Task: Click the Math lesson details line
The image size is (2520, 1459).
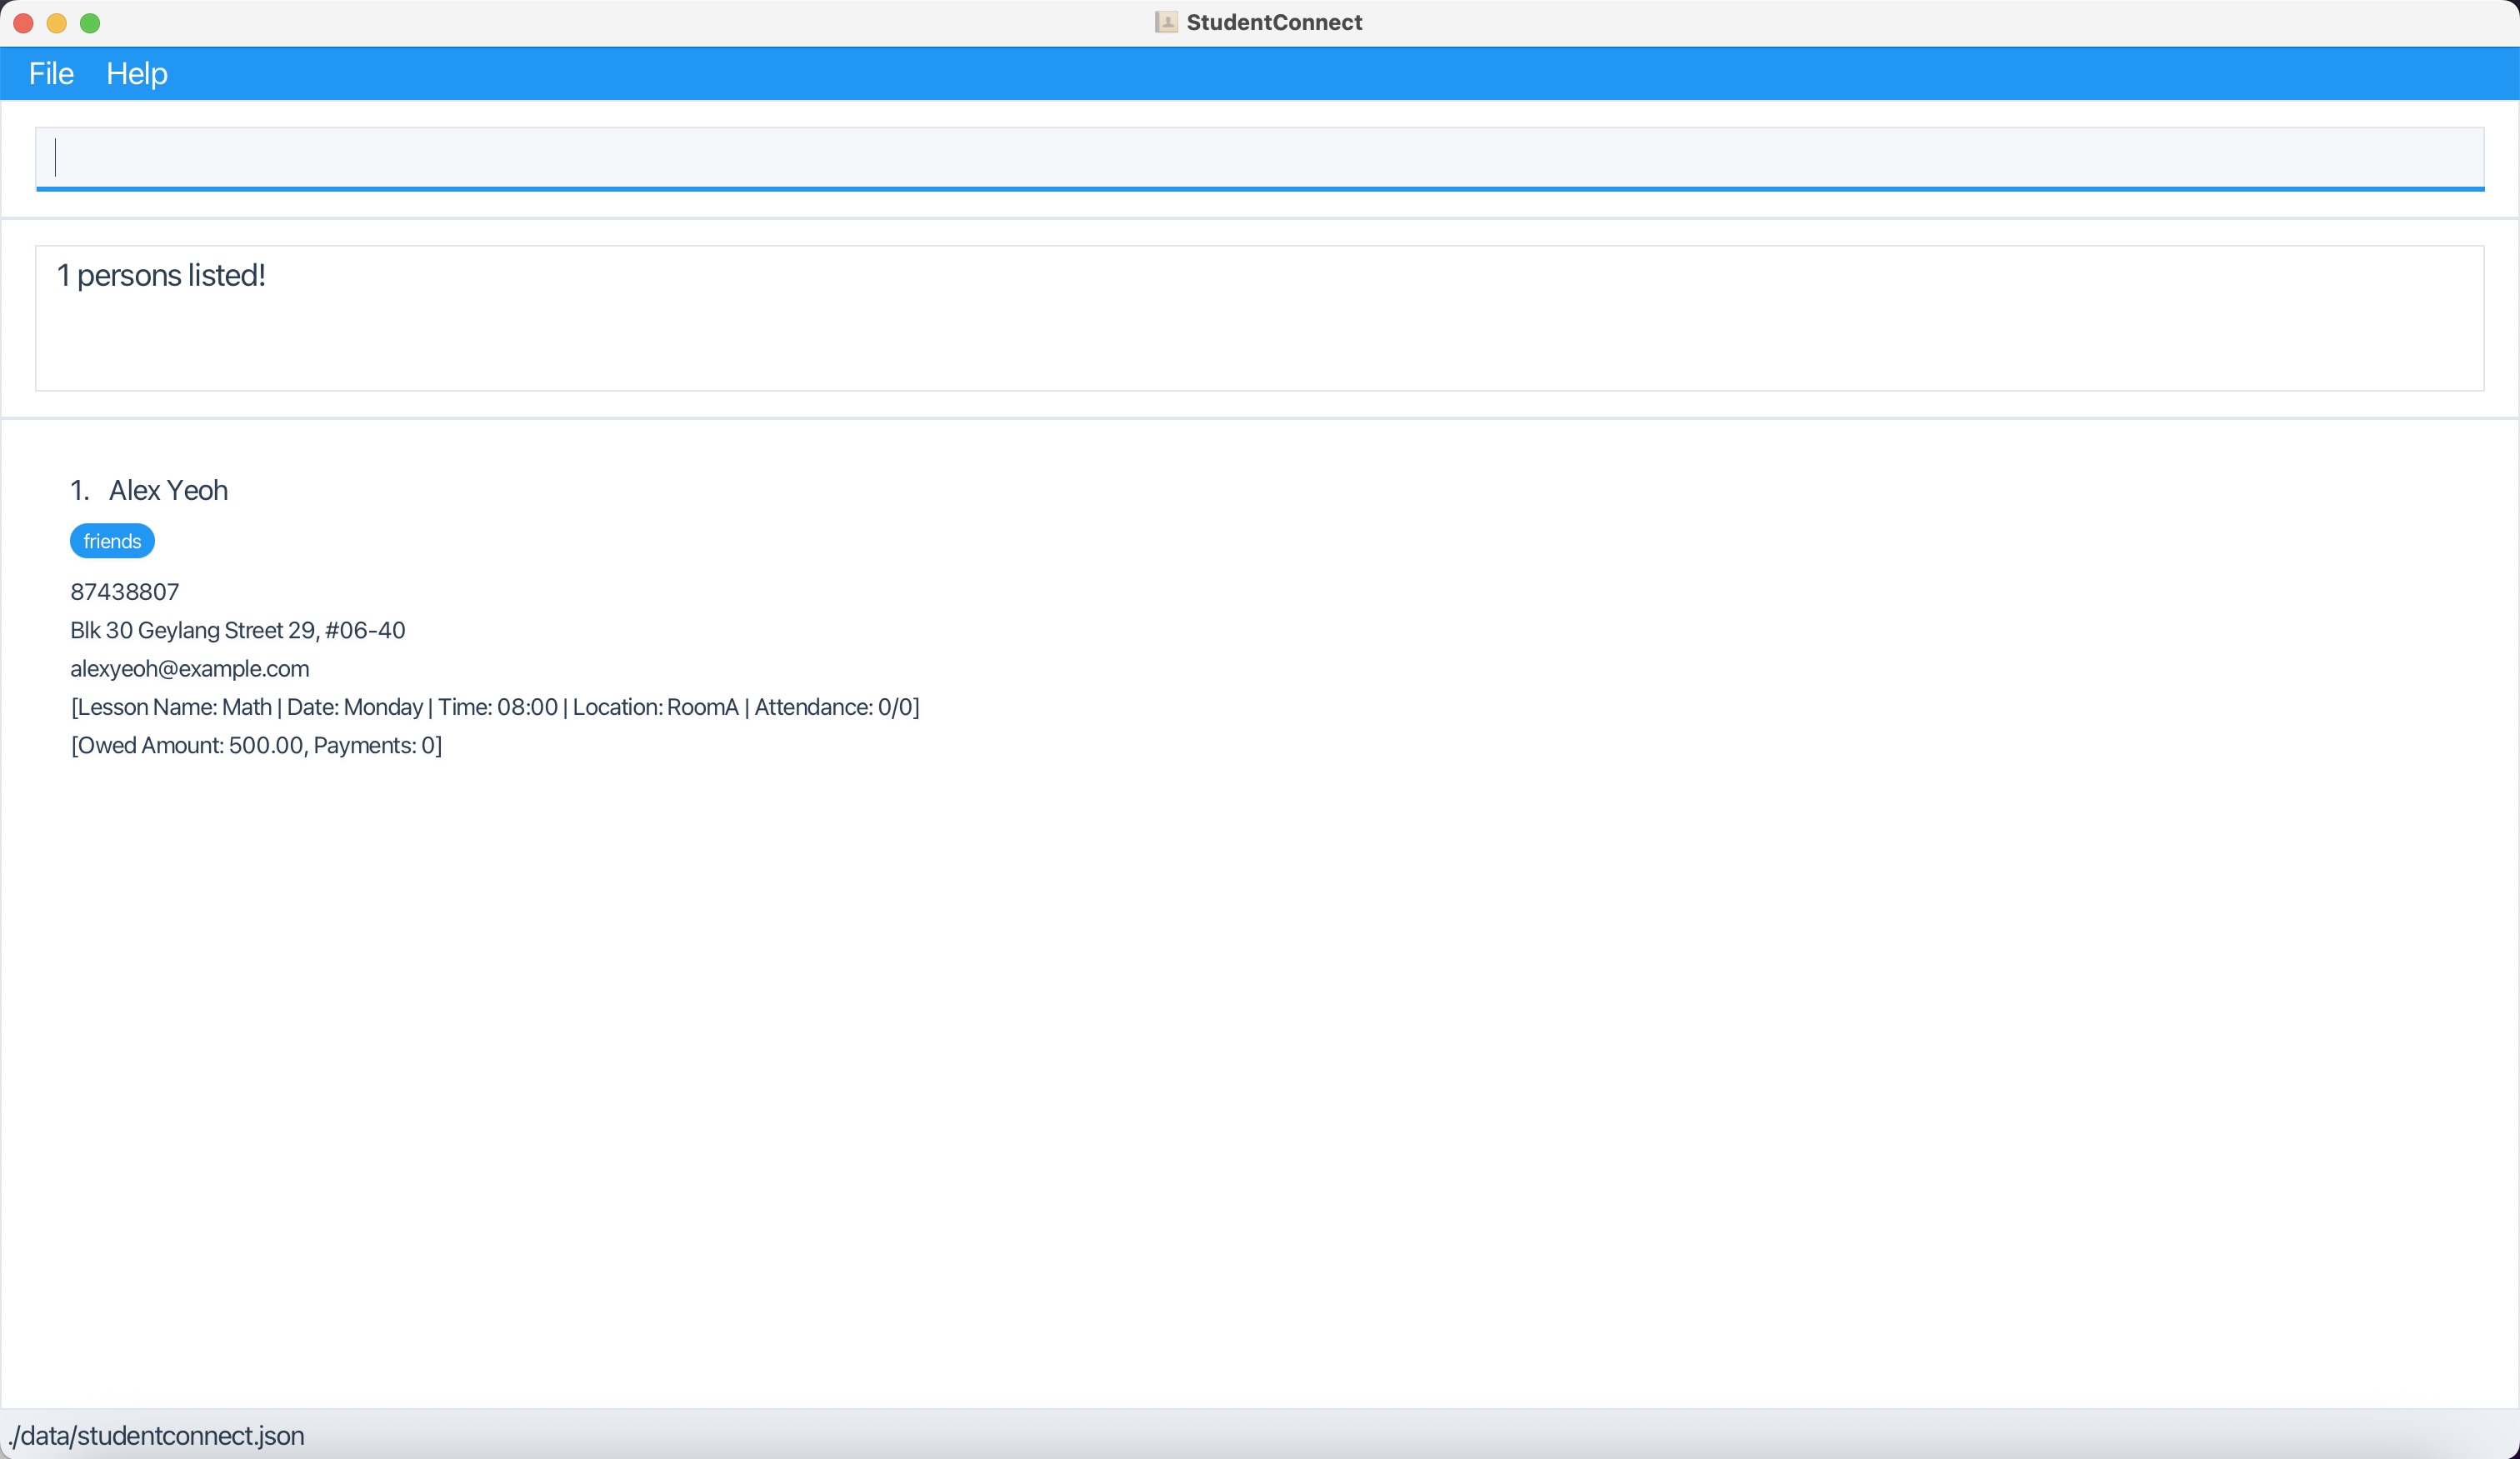Action: coord(494,707)
